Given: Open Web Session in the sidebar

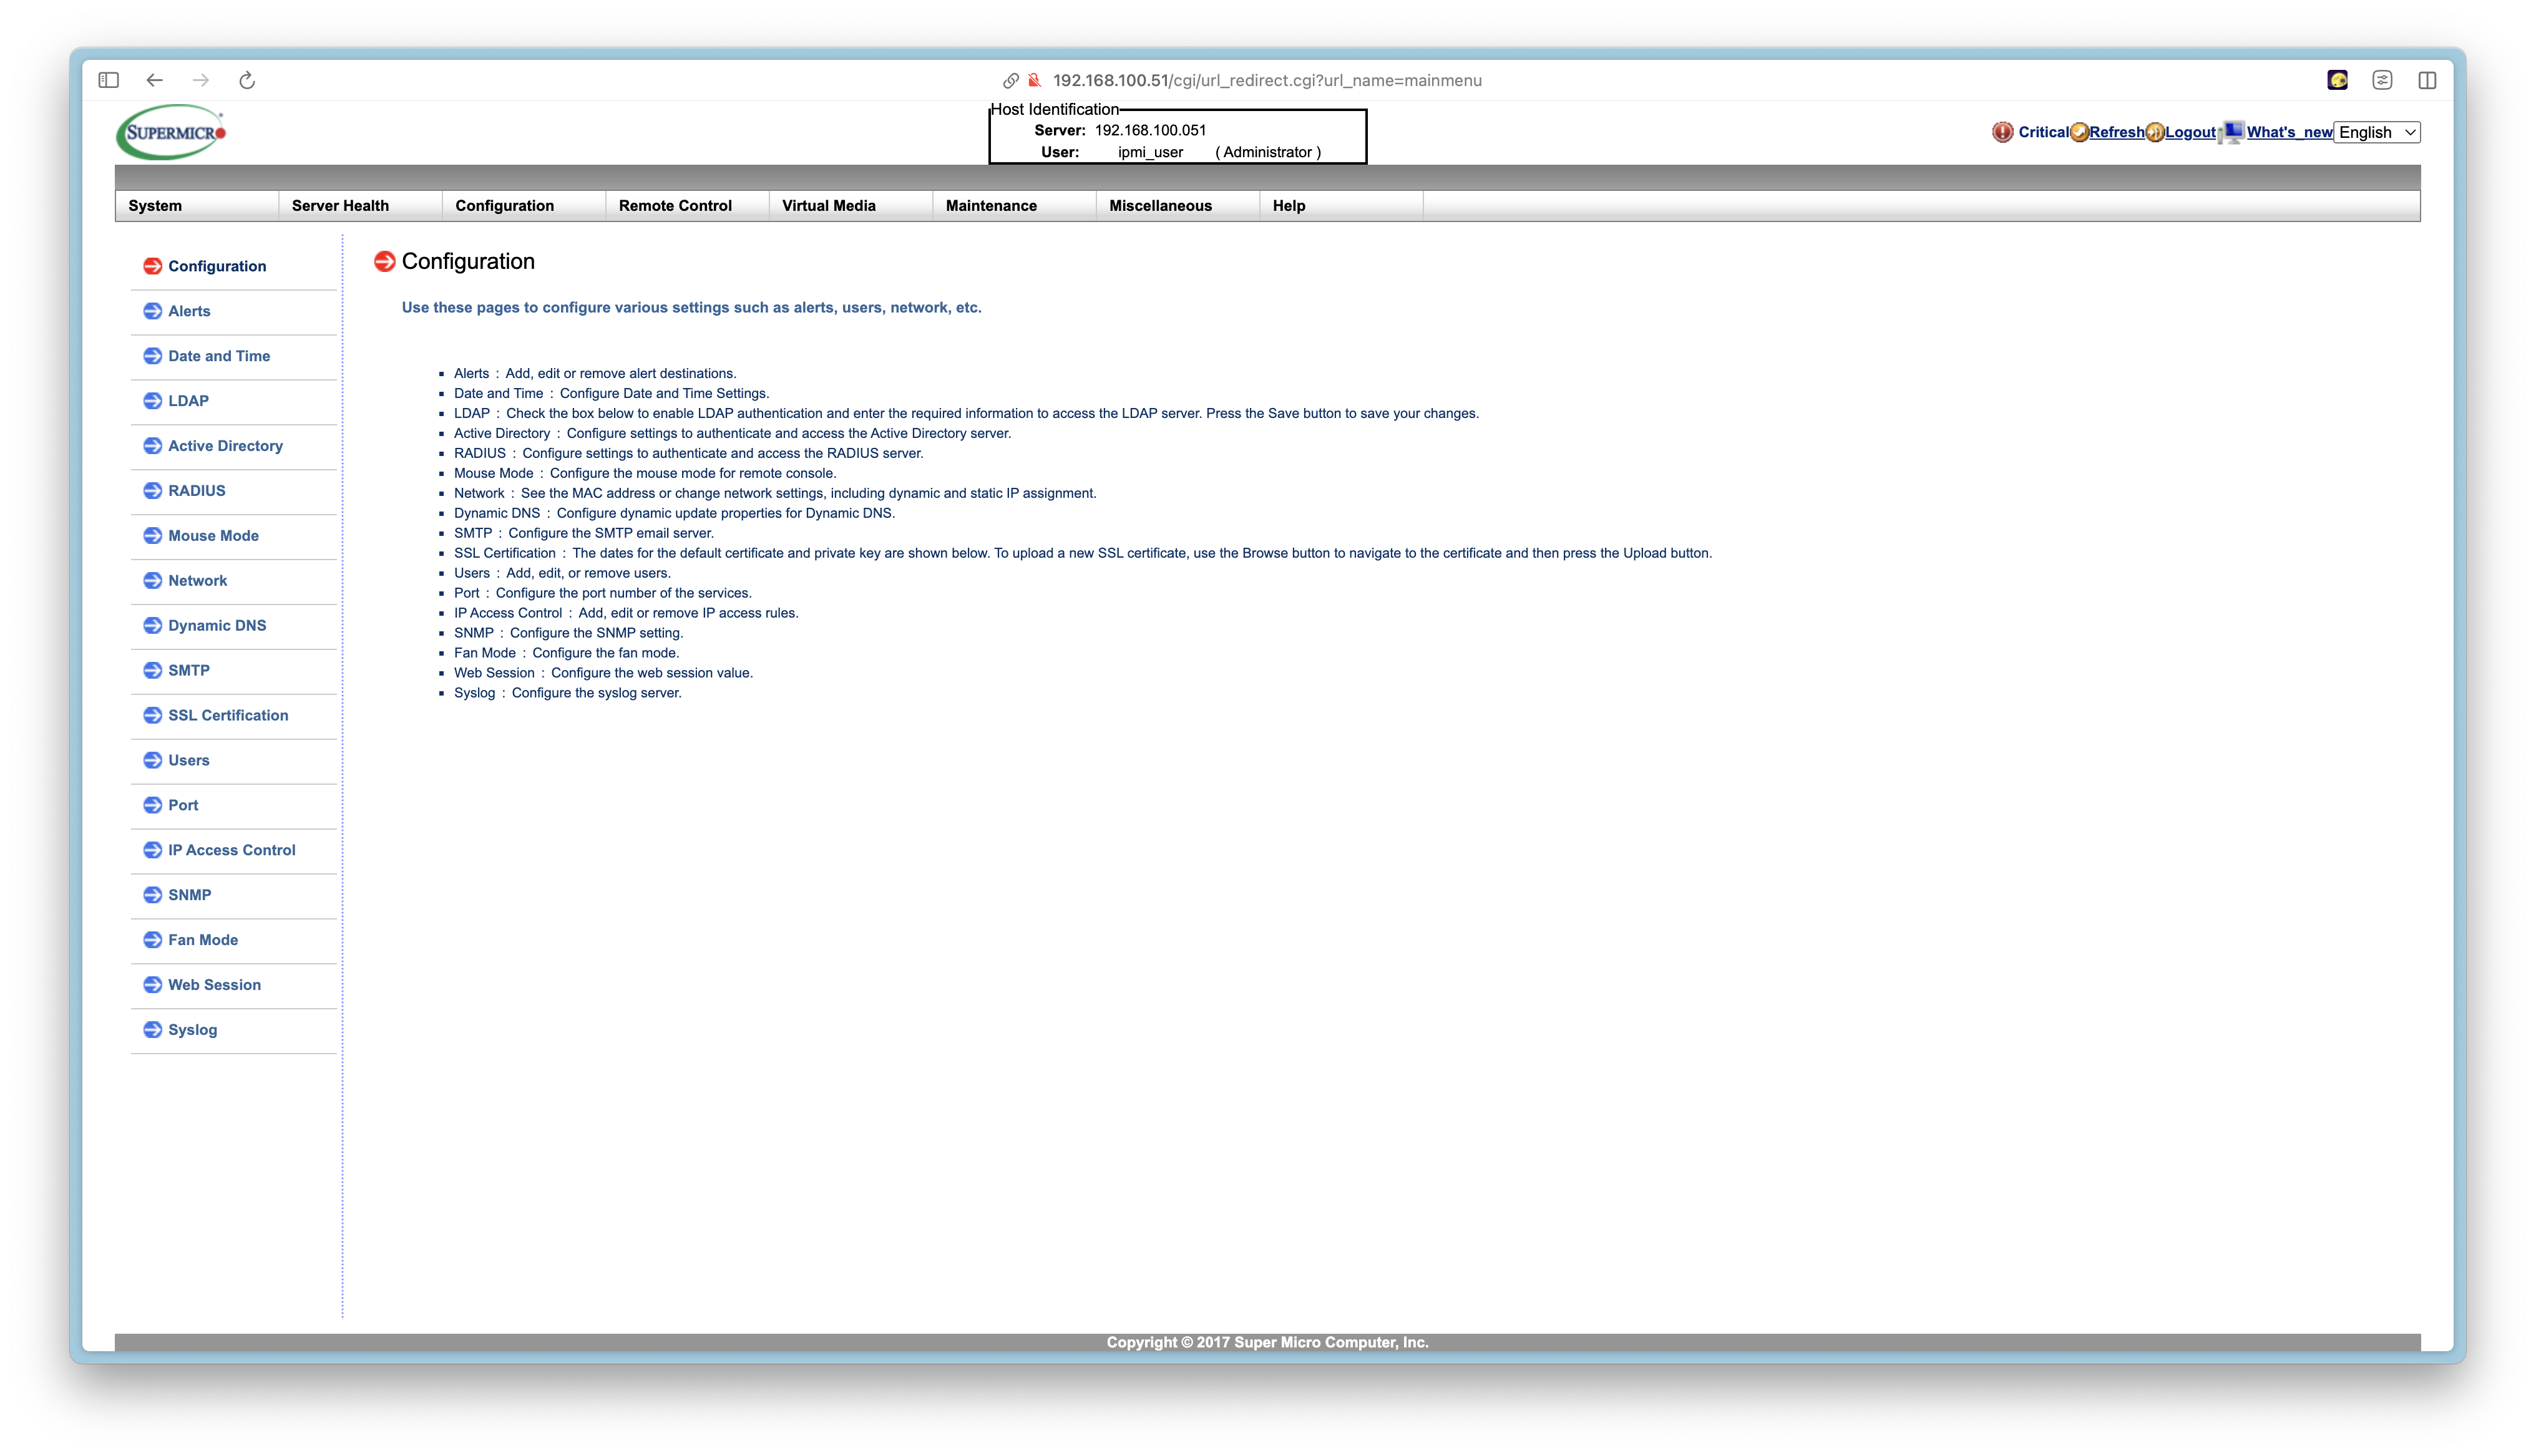Looking at the screenshot, I should pyautogui.click(x=214, y=986).
